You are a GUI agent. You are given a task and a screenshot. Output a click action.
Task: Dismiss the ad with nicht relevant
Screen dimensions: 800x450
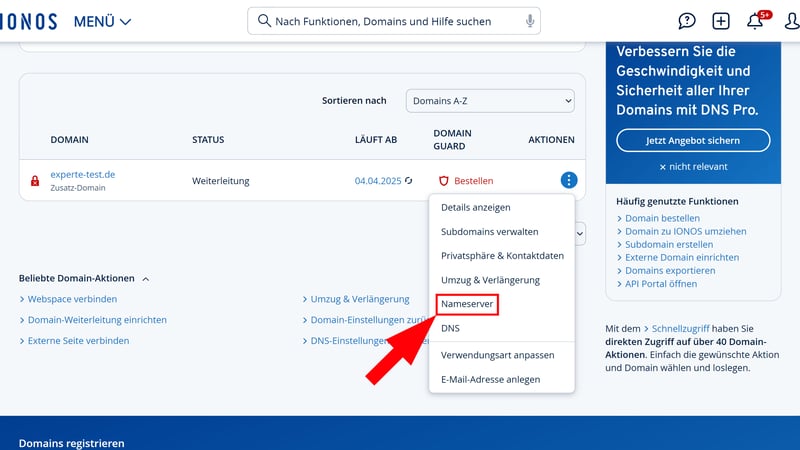[693, 166]
